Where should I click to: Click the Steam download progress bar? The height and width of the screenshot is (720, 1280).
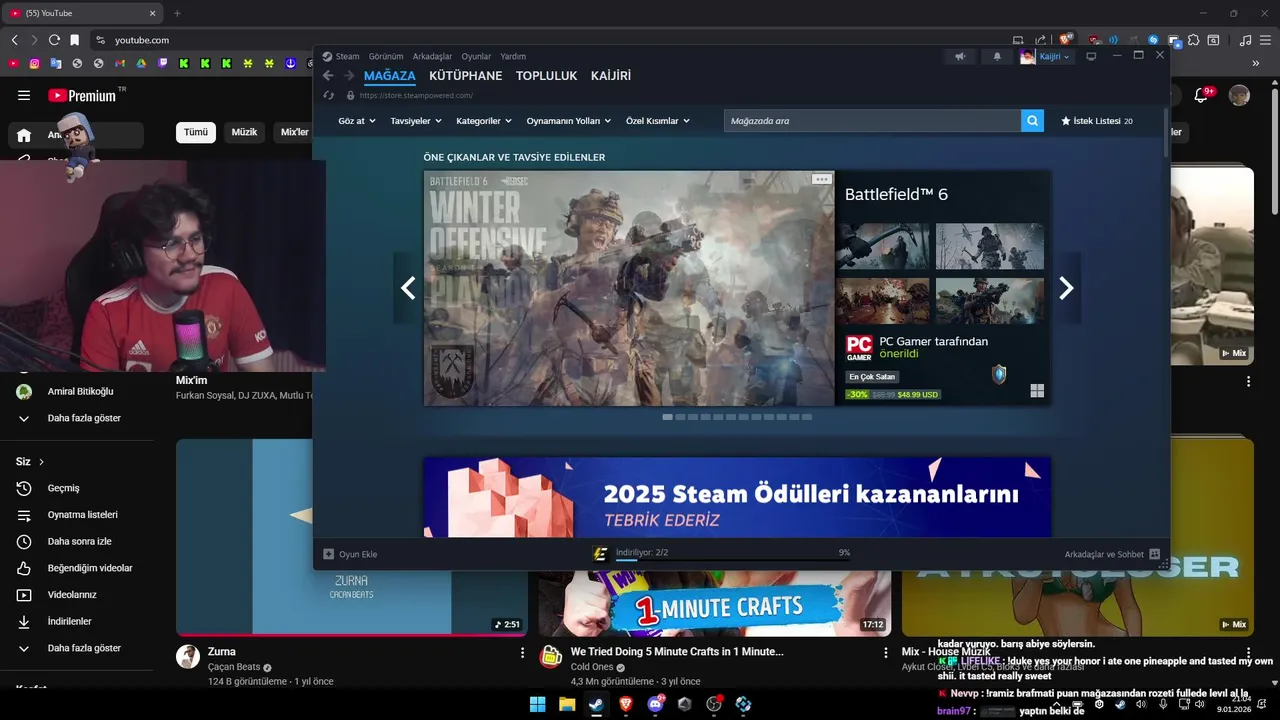click(733, 560)
